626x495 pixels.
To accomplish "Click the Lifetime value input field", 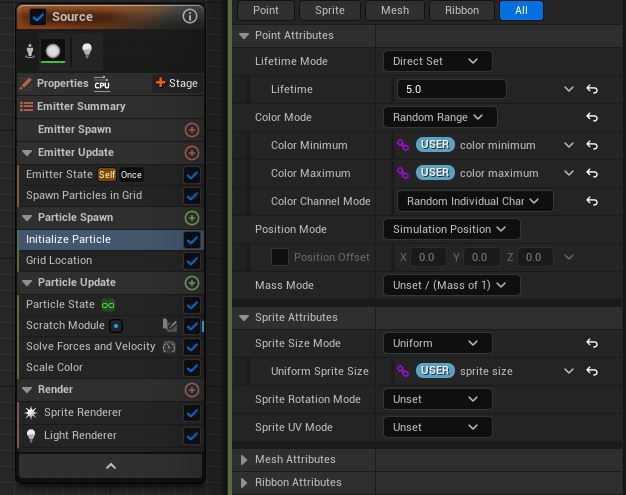I will point(450,90).
